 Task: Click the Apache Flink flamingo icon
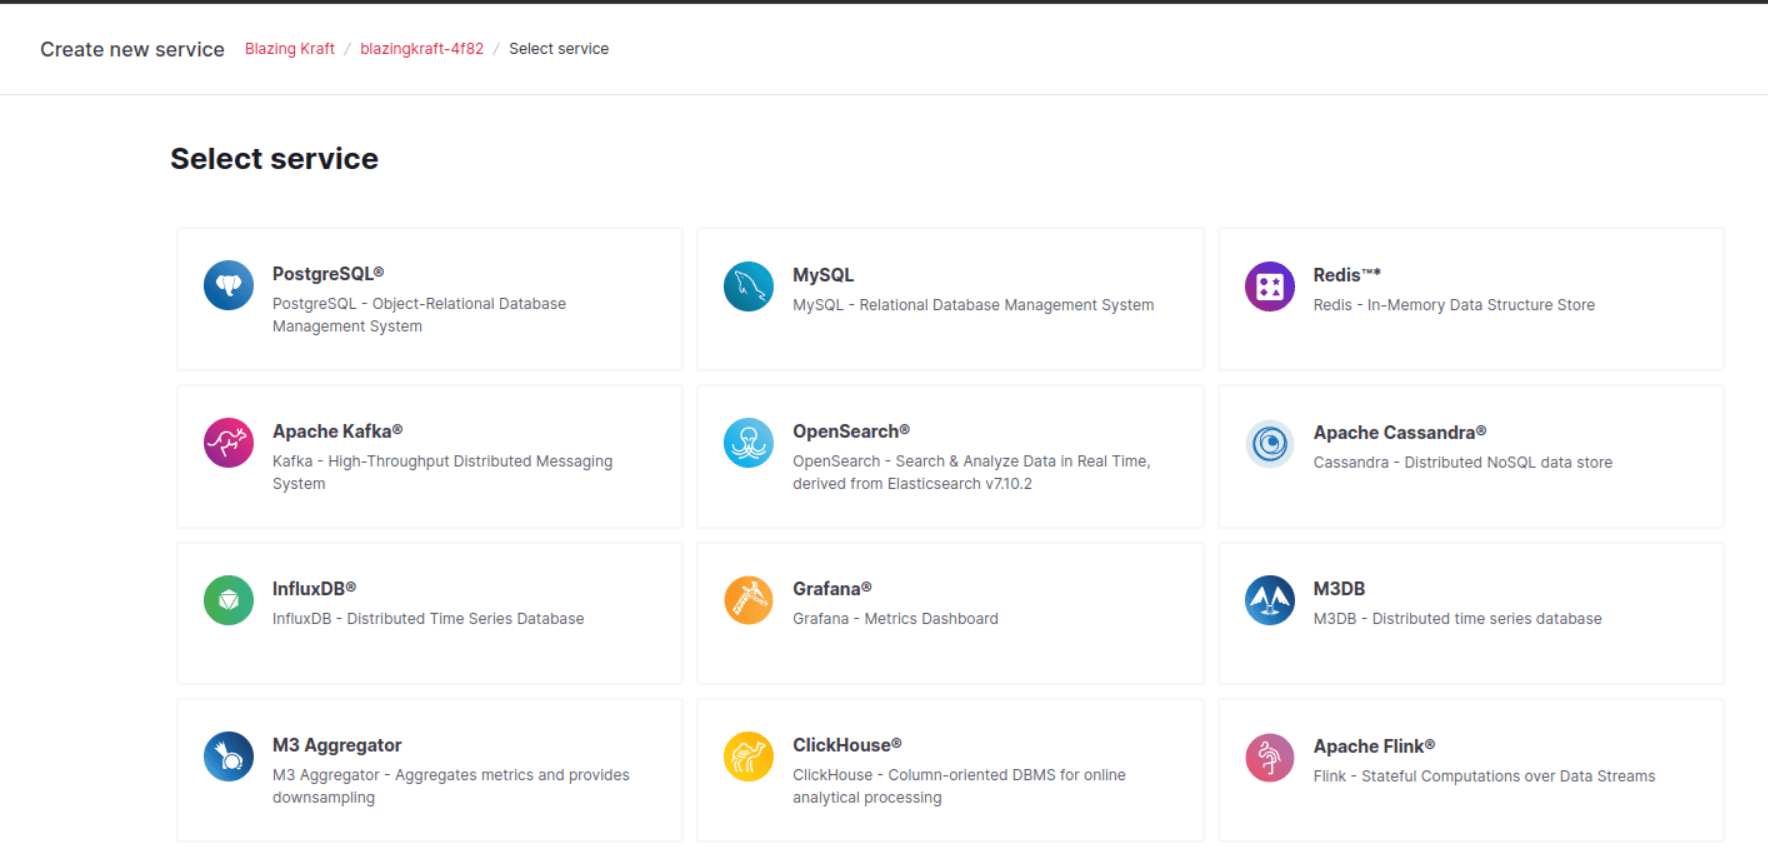[1270, 758]
